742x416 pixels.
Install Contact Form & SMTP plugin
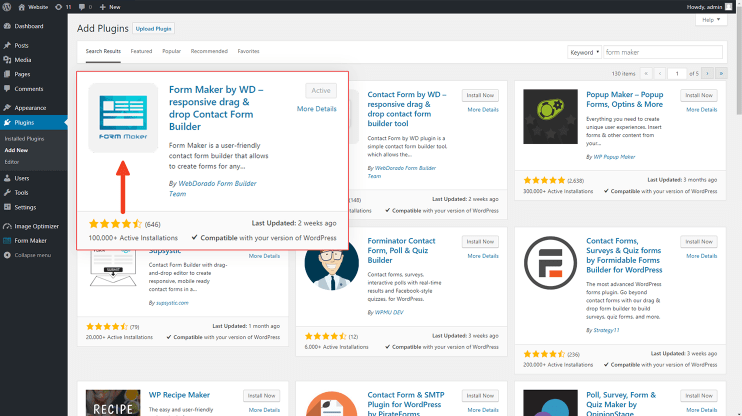click(480, 396)
